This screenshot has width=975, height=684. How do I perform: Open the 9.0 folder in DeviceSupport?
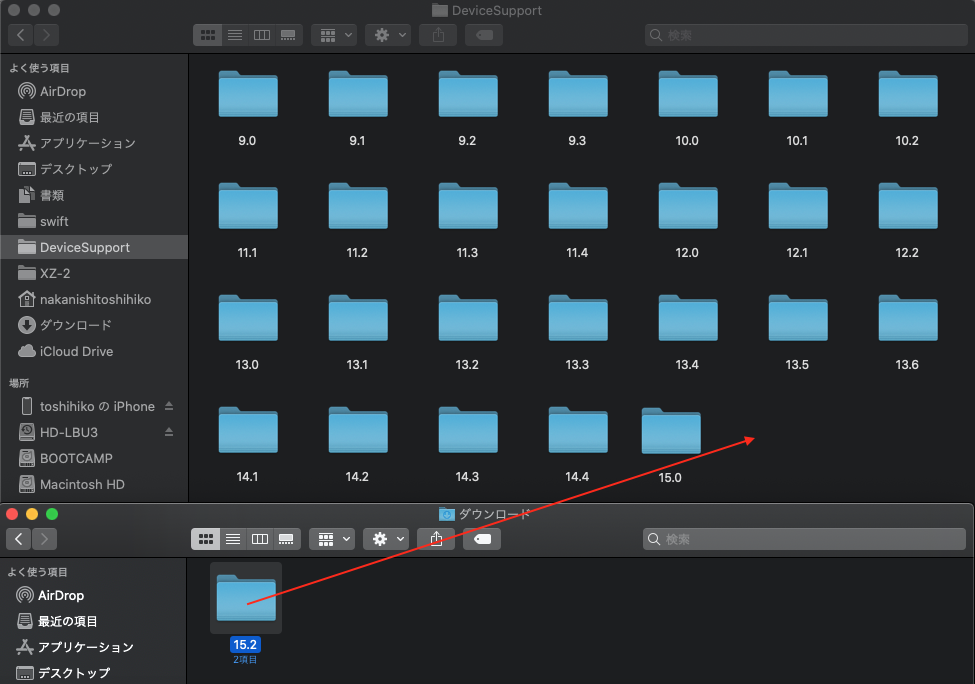click(248, 94)
